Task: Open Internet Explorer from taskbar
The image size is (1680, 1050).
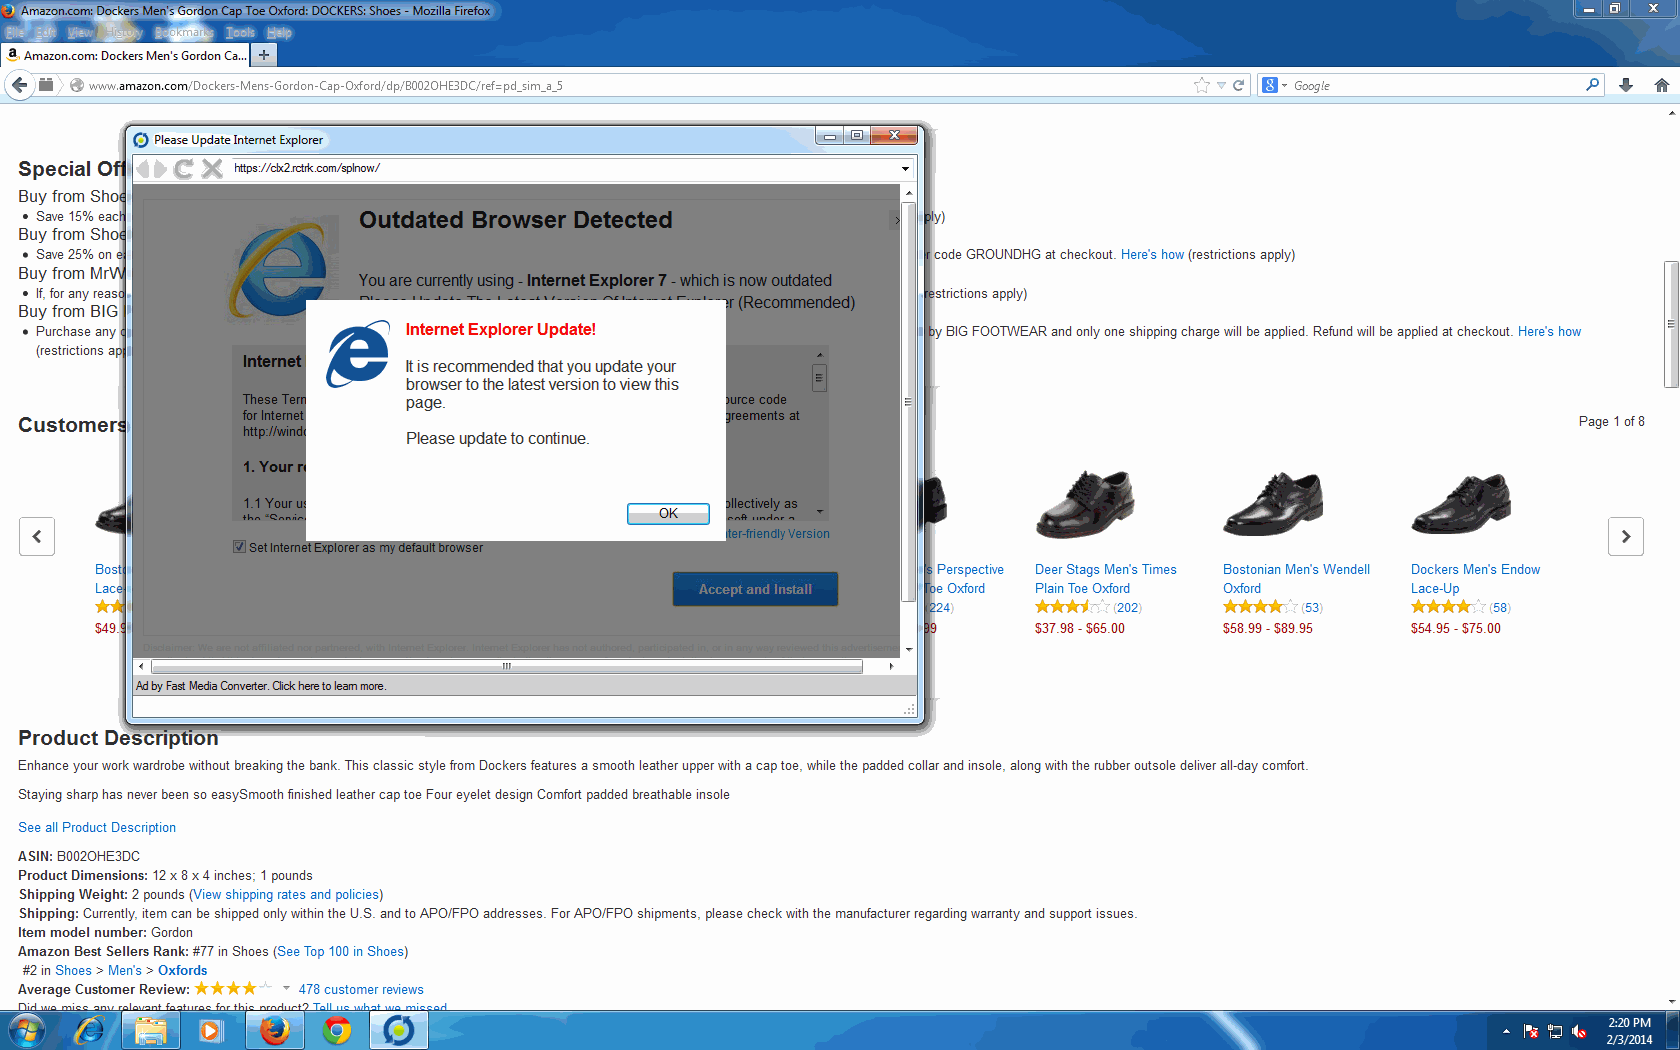Action: click(x=90, y=1030)
